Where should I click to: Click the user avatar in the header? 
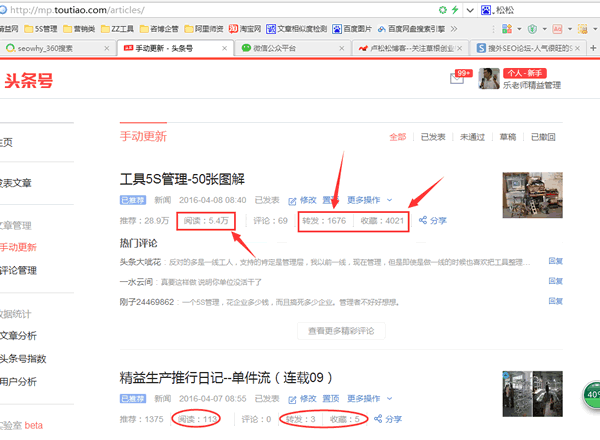pos(489,79)
